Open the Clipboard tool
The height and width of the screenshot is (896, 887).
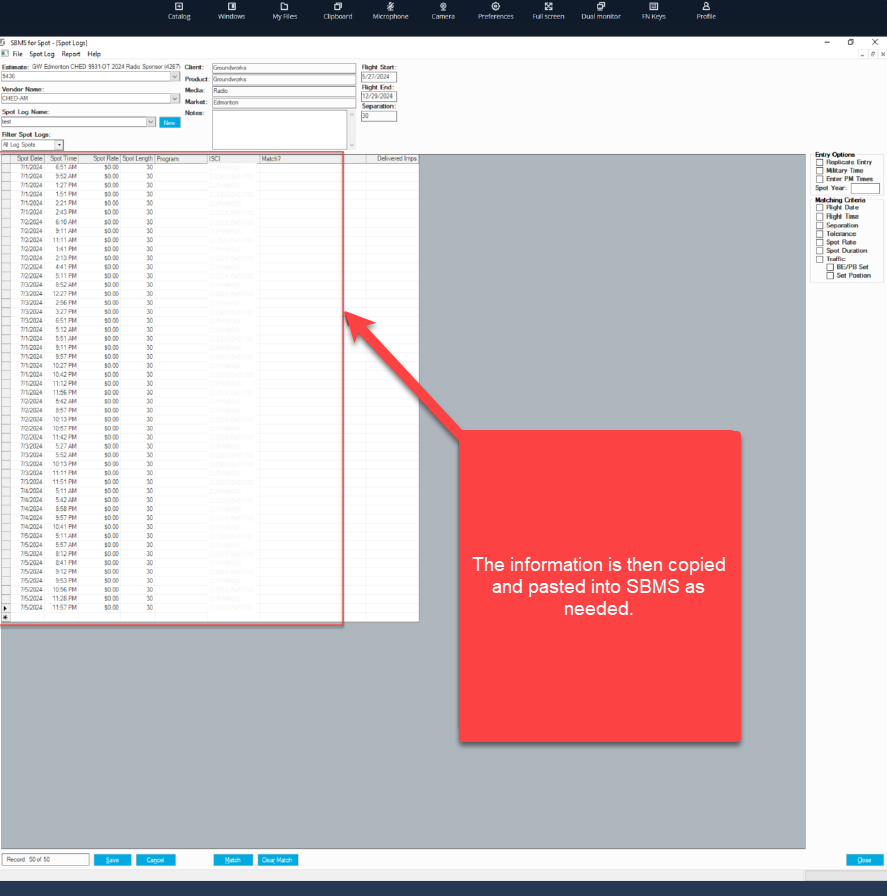(338, 10)
